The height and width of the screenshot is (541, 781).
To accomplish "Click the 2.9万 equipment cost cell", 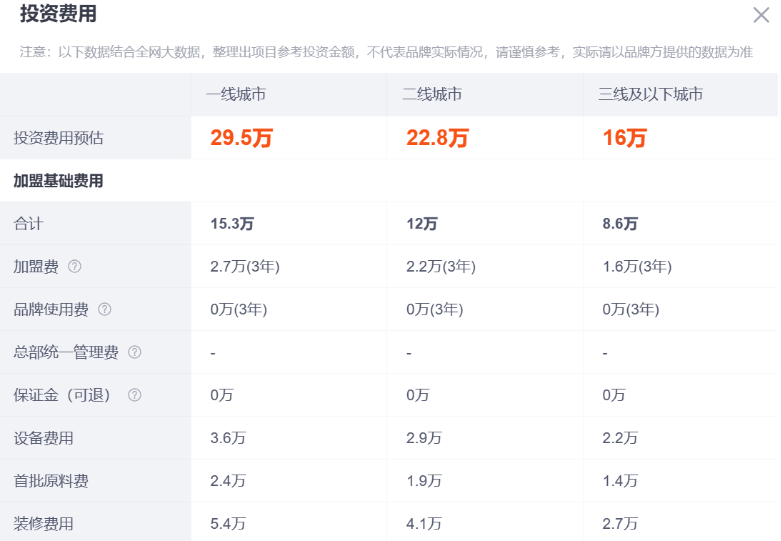I will (424, 438).
